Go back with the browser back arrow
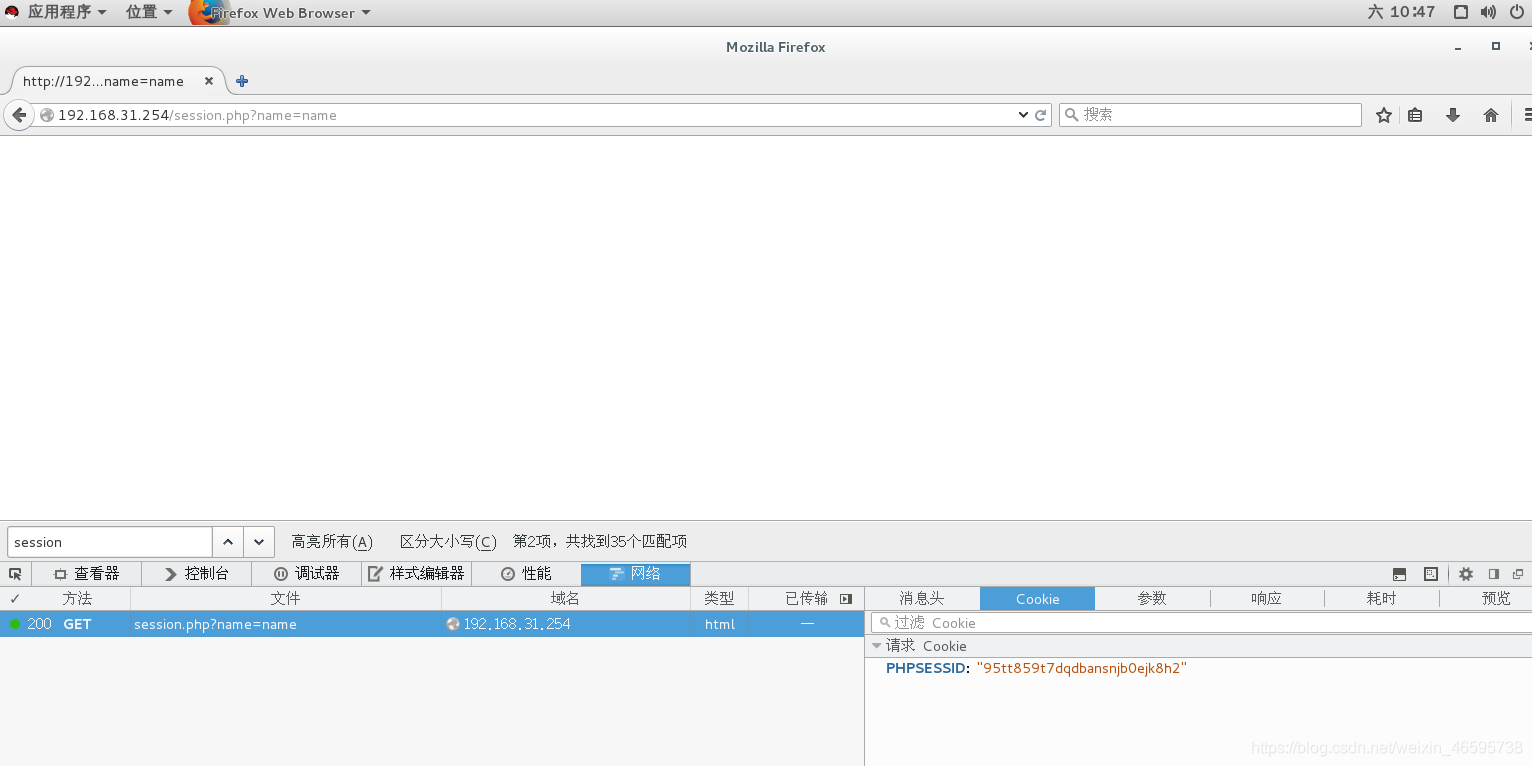1532x766 pixels. point(18,115)
